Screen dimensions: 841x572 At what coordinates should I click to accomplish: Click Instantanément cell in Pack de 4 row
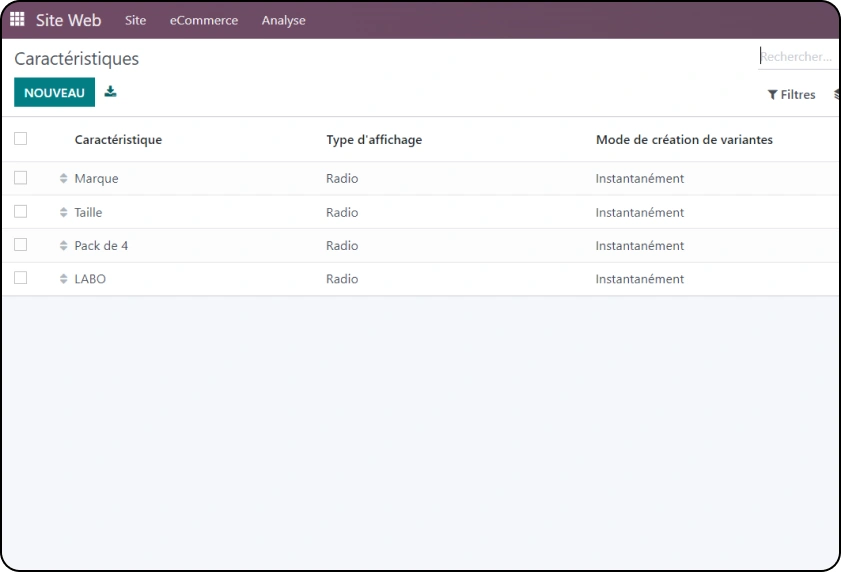coord(639,245)
